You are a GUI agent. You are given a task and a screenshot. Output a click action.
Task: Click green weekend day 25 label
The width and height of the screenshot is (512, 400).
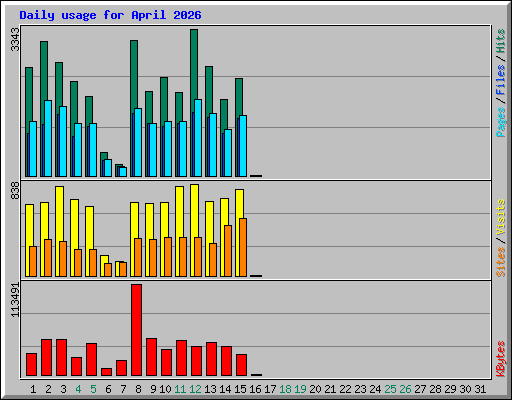point(390,389)
